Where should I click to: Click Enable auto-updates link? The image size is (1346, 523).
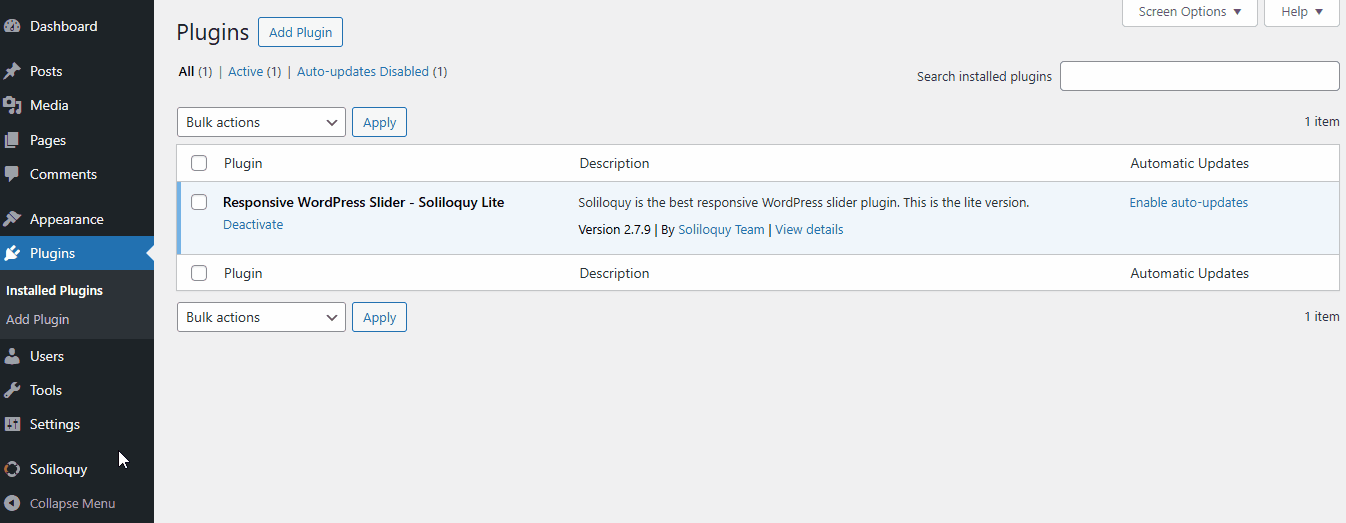(x=1189, y=202)
